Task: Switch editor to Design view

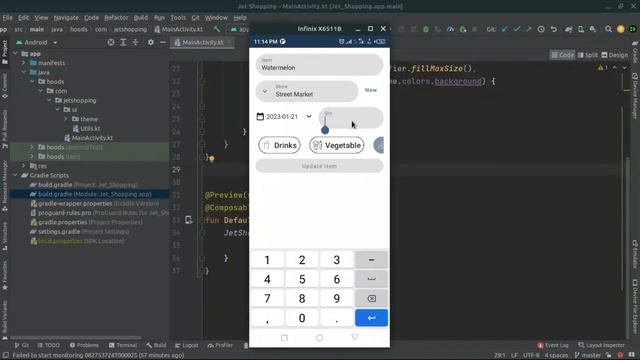Action: pos(614,55)
